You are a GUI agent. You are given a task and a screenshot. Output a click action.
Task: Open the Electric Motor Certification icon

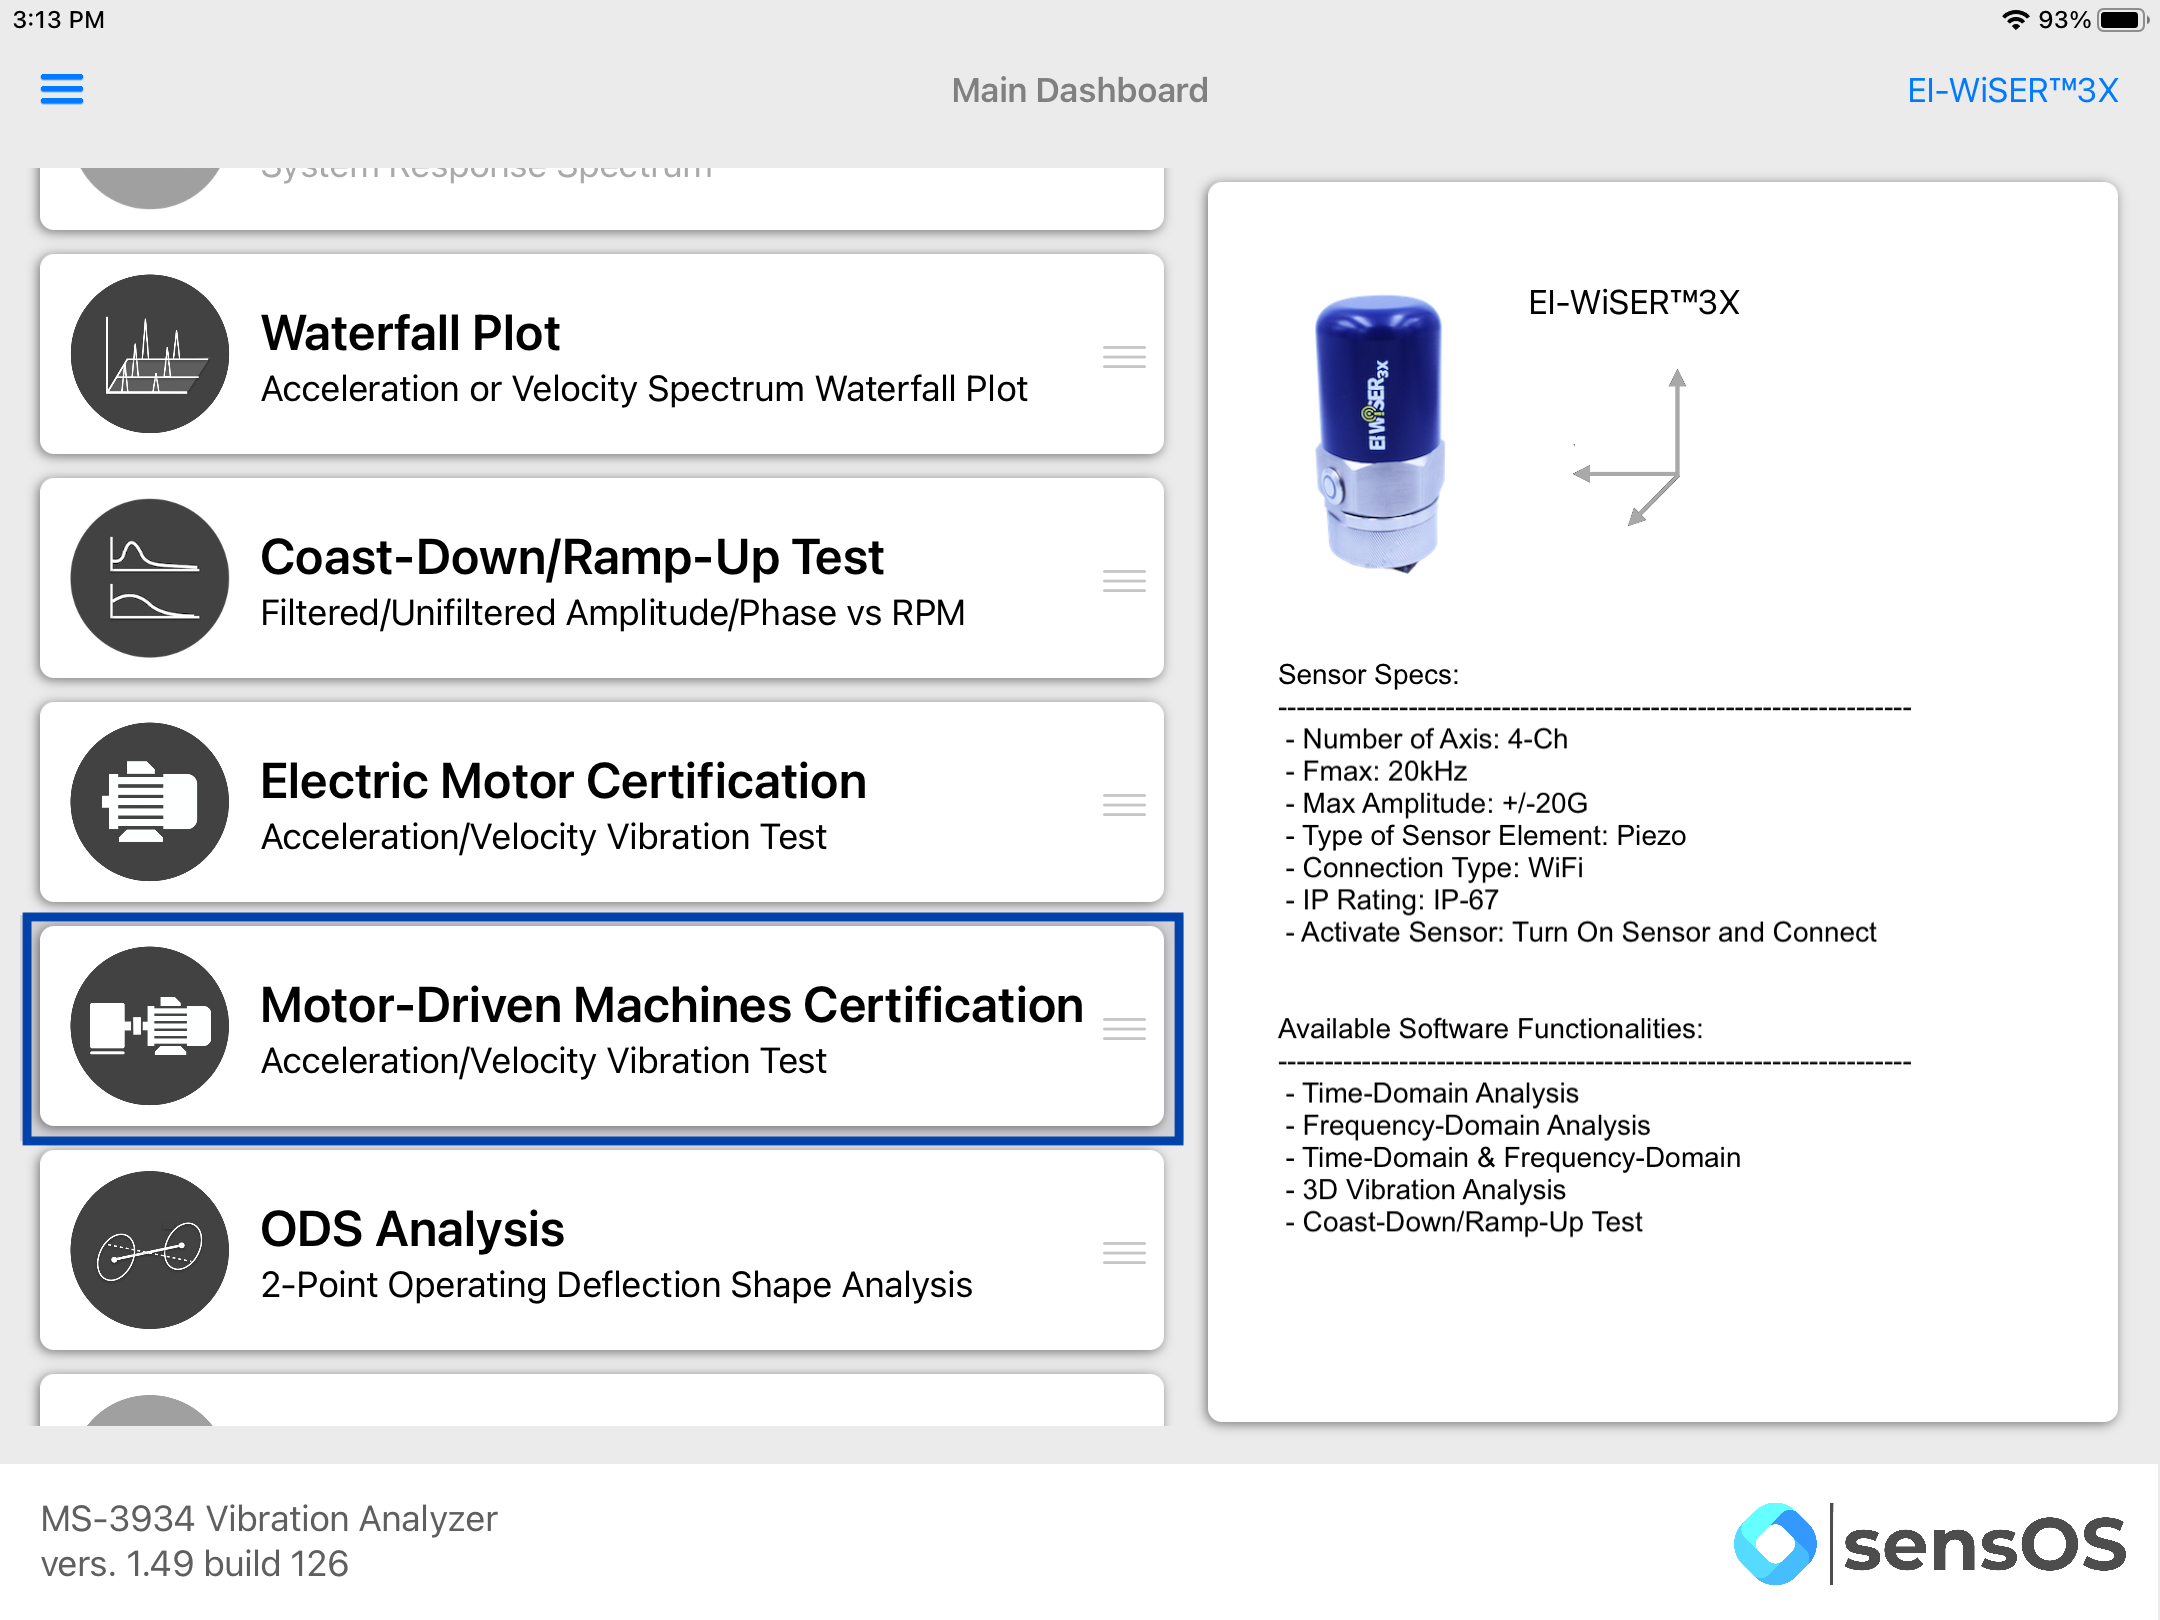pos(150,802)
